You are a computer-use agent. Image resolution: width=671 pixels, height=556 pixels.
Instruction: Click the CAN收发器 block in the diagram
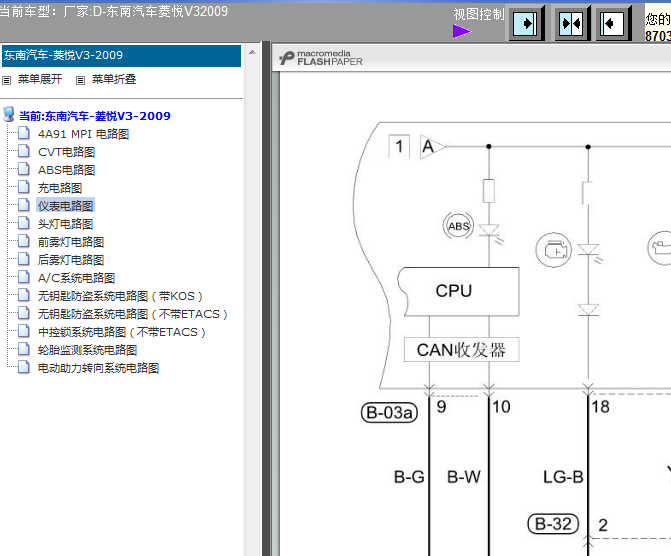(461, 349)
